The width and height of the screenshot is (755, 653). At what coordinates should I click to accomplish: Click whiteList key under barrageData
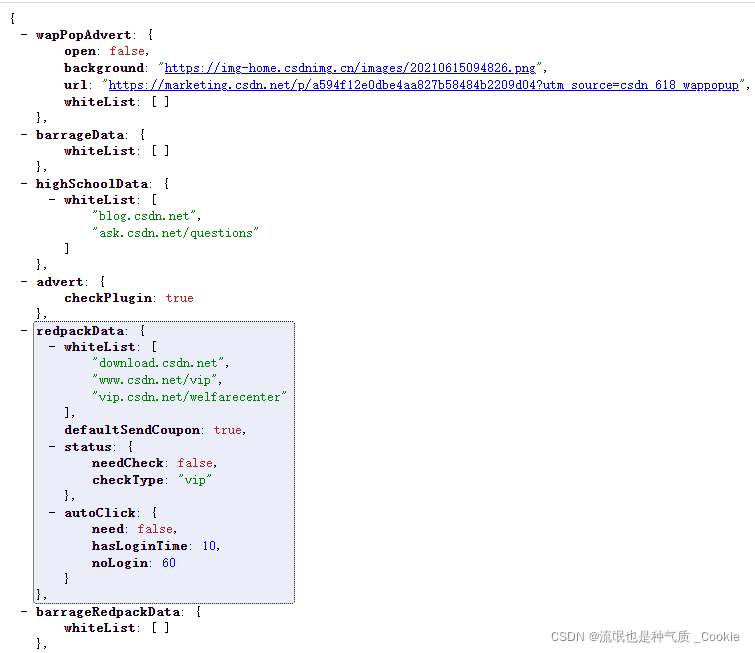99,151
